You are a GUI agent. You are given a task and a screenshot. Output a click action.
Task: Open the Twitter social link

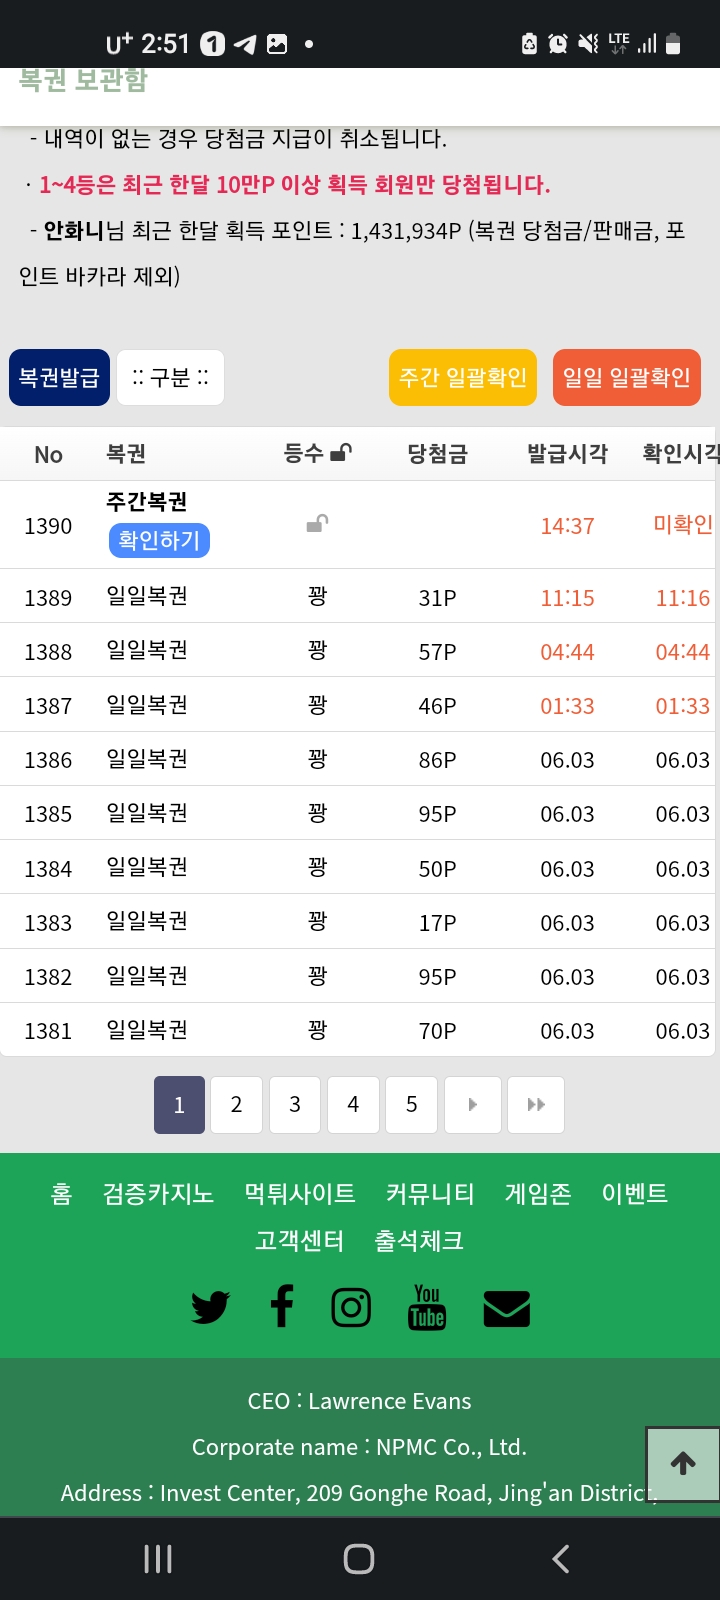[x=210, y=1307]
